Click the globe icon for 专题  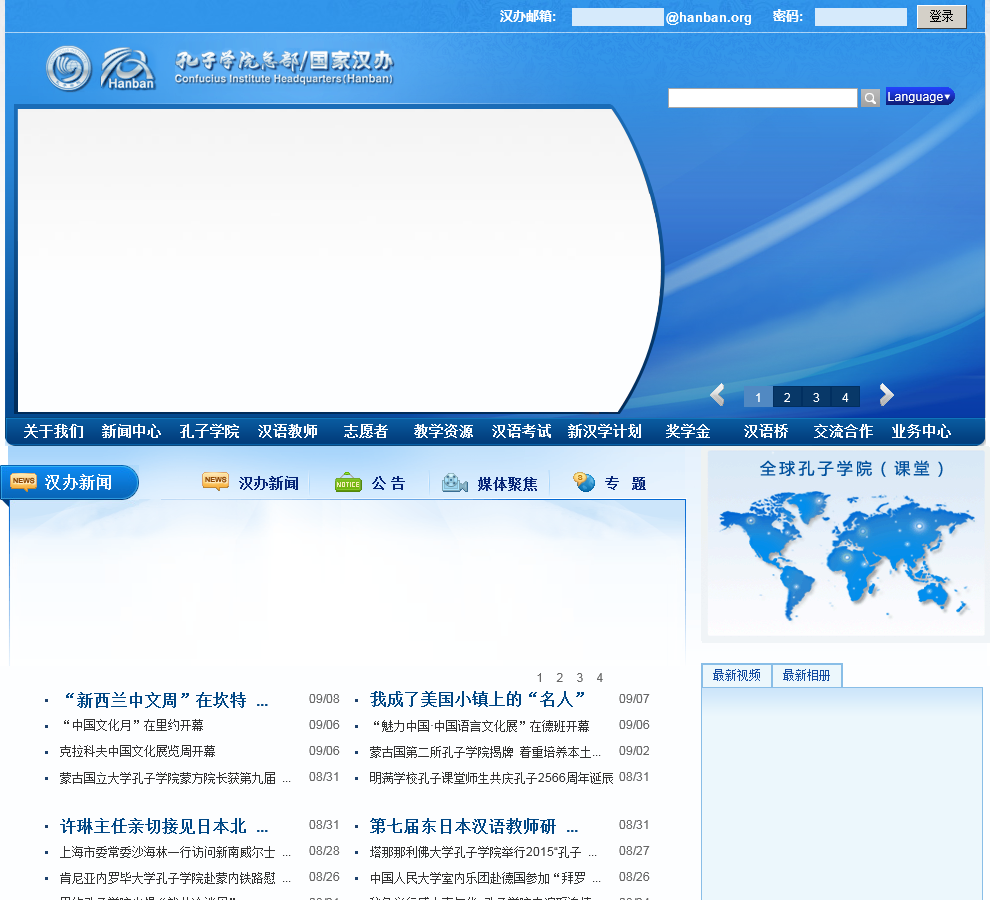[584, 482]
